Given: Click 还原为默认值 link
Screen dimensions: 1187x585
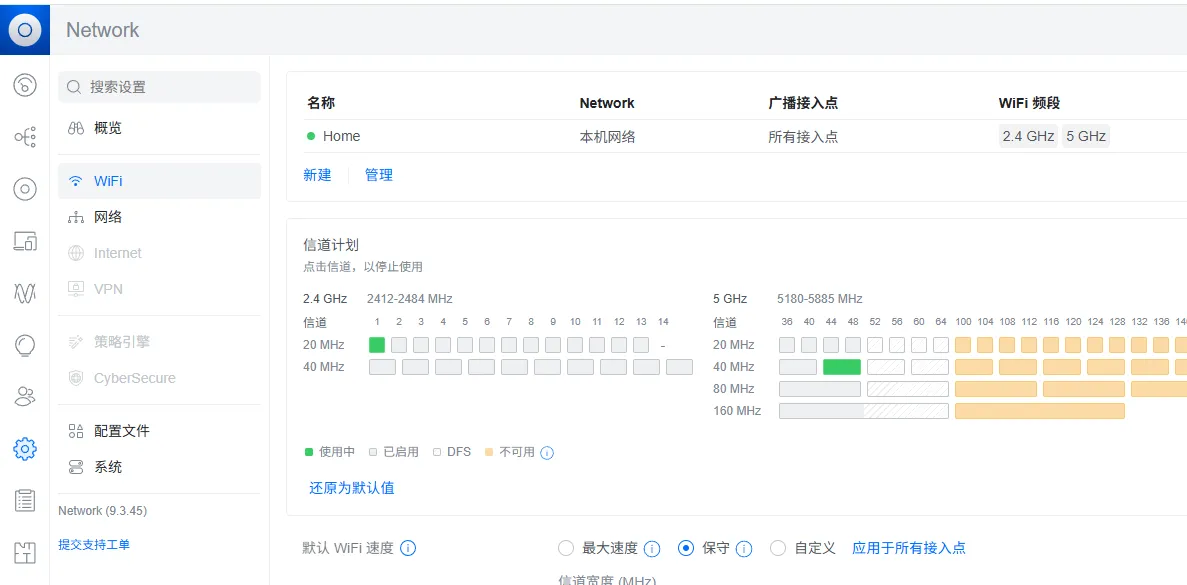Looking at the screenshot, I should (351, 488).
